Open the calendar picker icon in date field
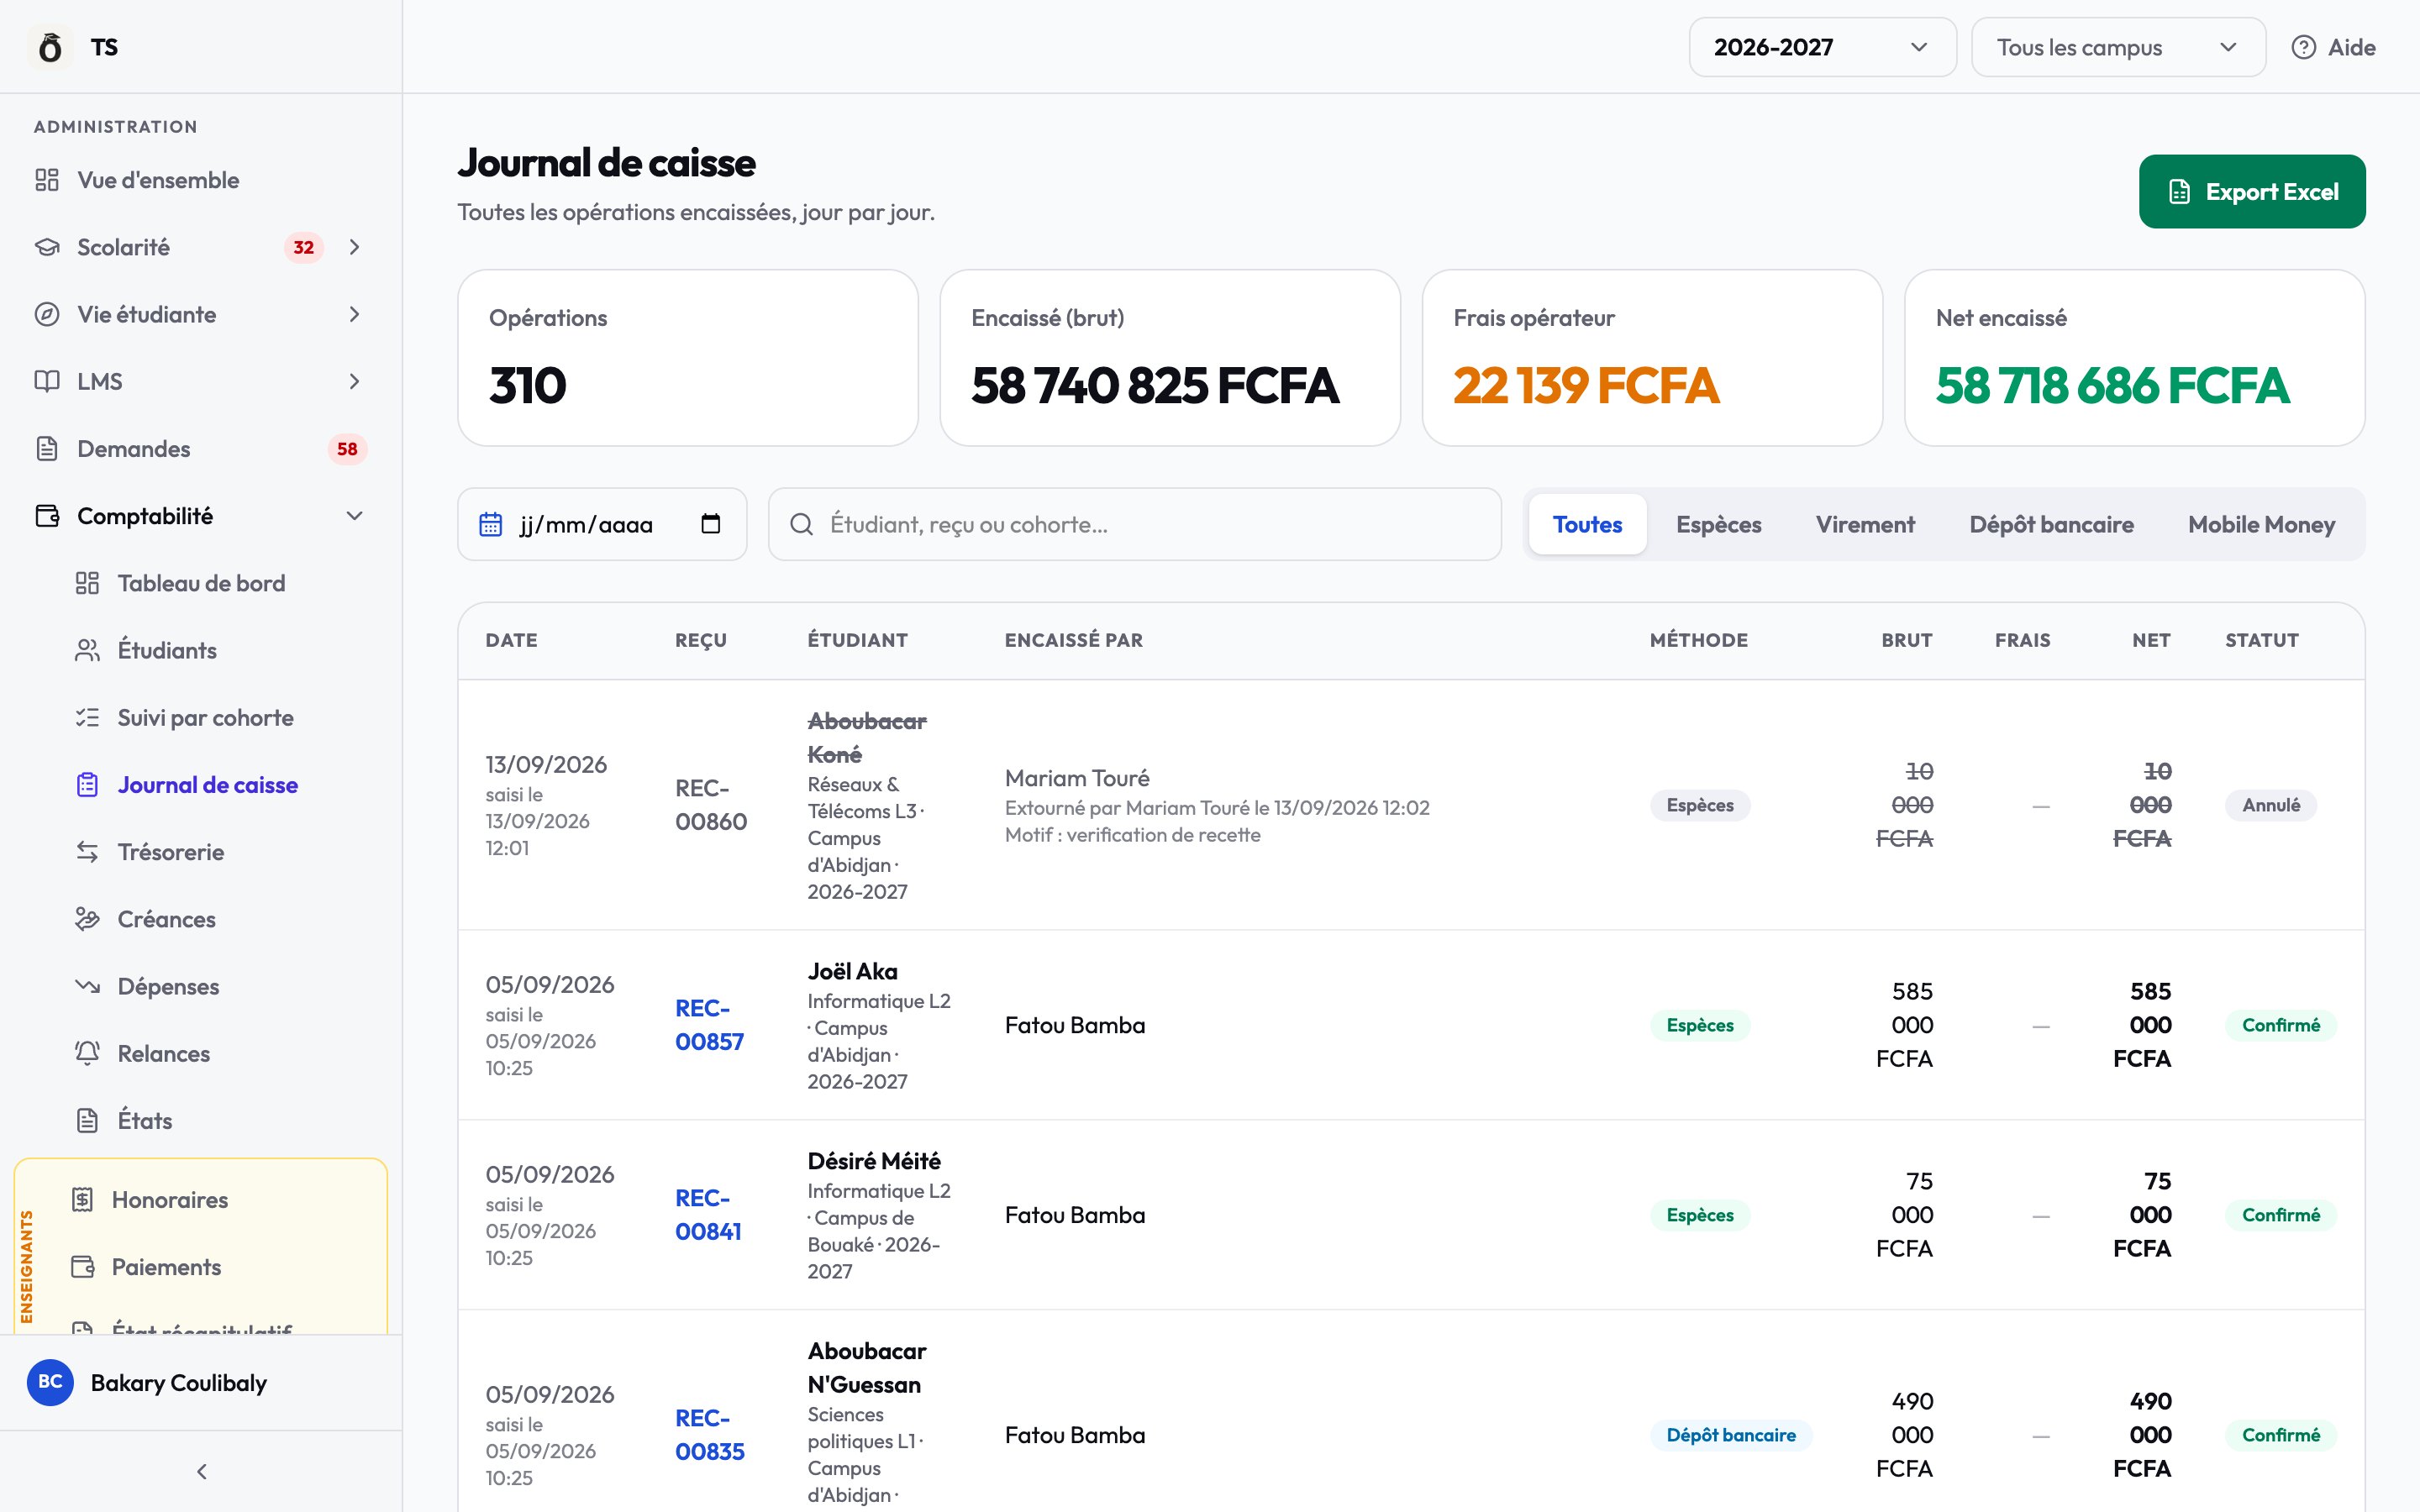Screen dimensions: 2420x1512 [x=710, y=524]
